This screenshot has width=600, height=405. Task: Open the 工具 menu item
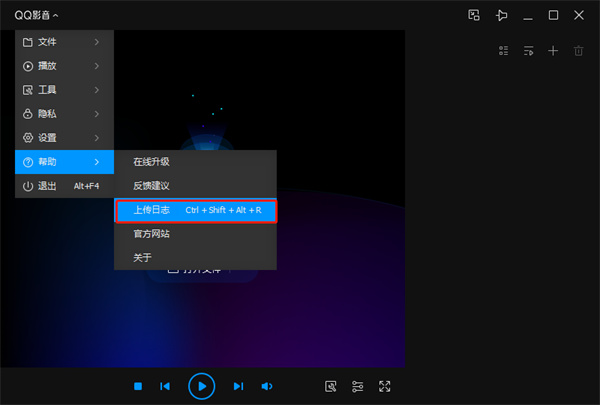point(64,90)
